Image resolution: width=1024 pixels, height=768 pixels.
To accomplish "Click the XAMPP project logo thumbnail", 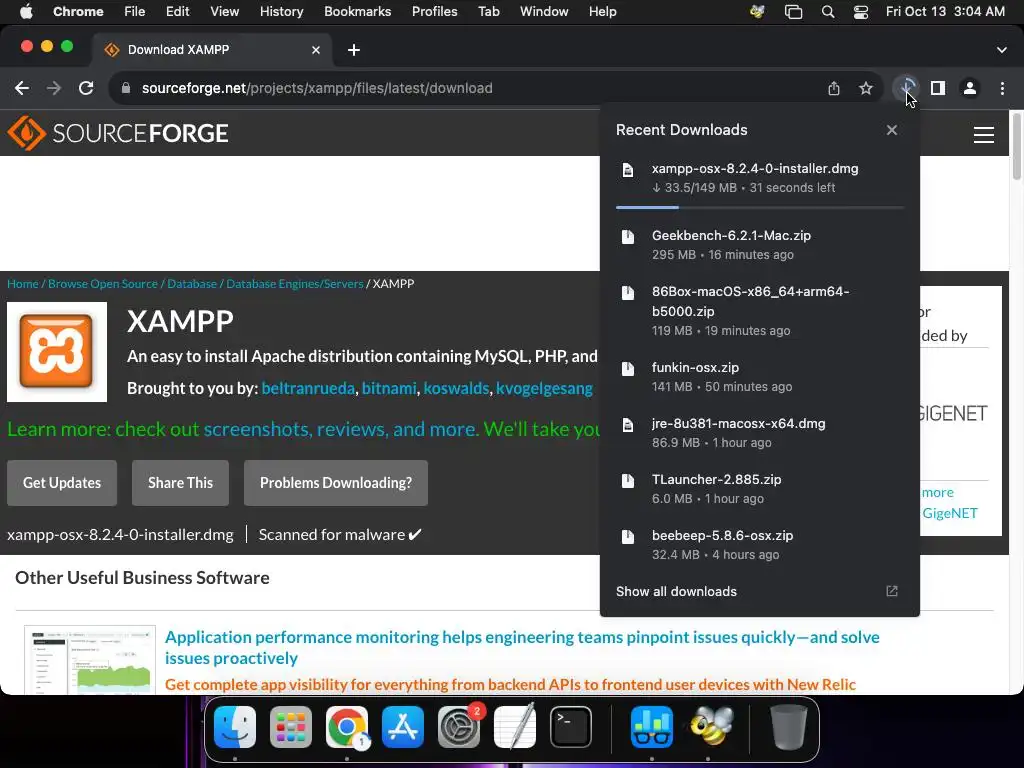I will click(57, 351).
